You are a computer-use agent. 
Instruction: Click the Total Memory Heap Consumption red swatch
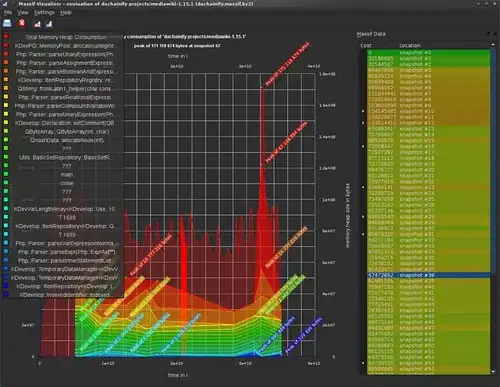[x=6, y=36]
